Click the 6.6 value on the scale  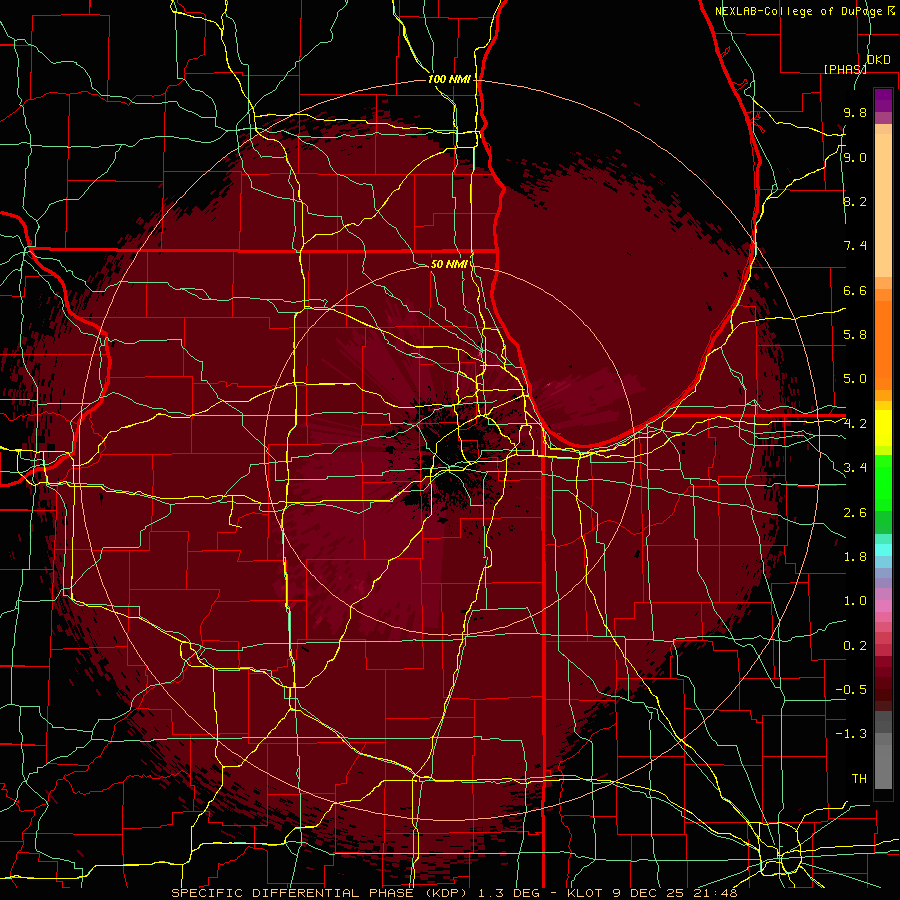[855, 290]
